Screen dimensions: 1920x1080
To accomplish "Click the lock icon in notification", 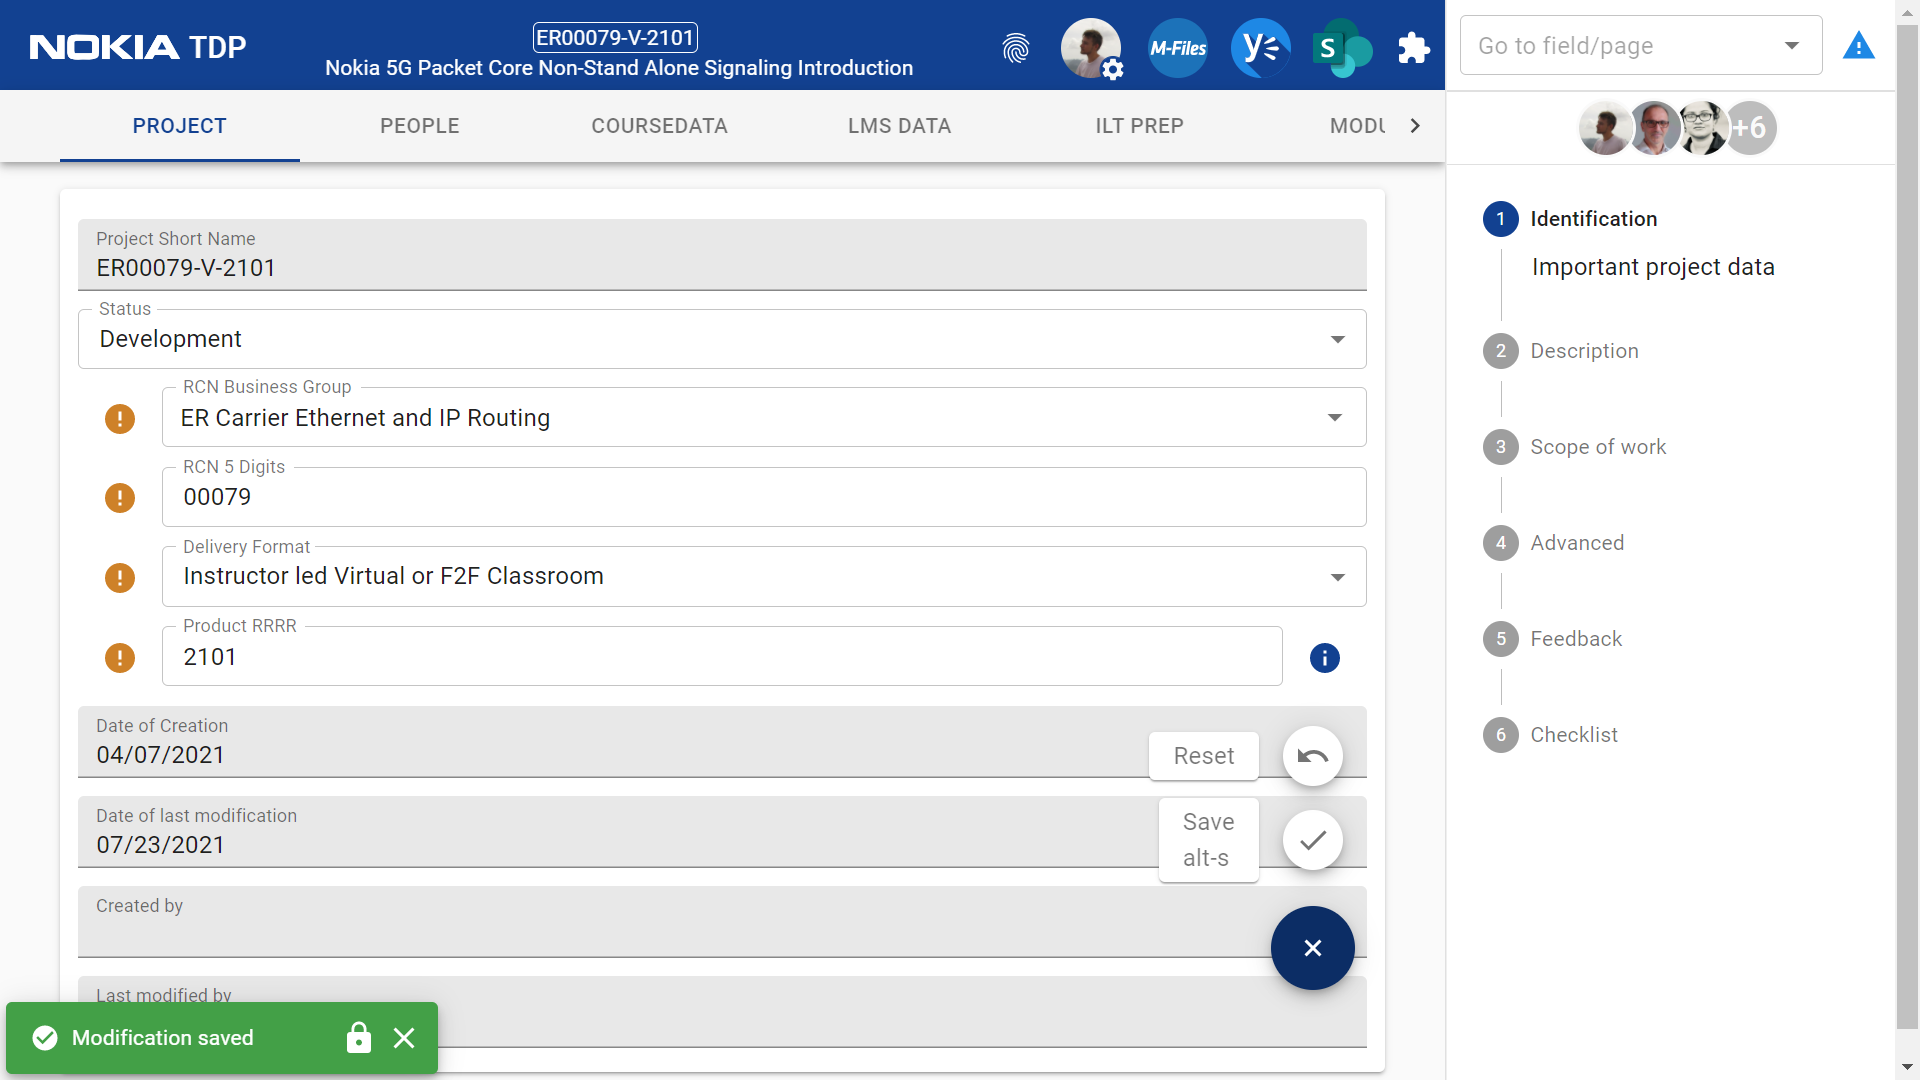I will 358,1038.
